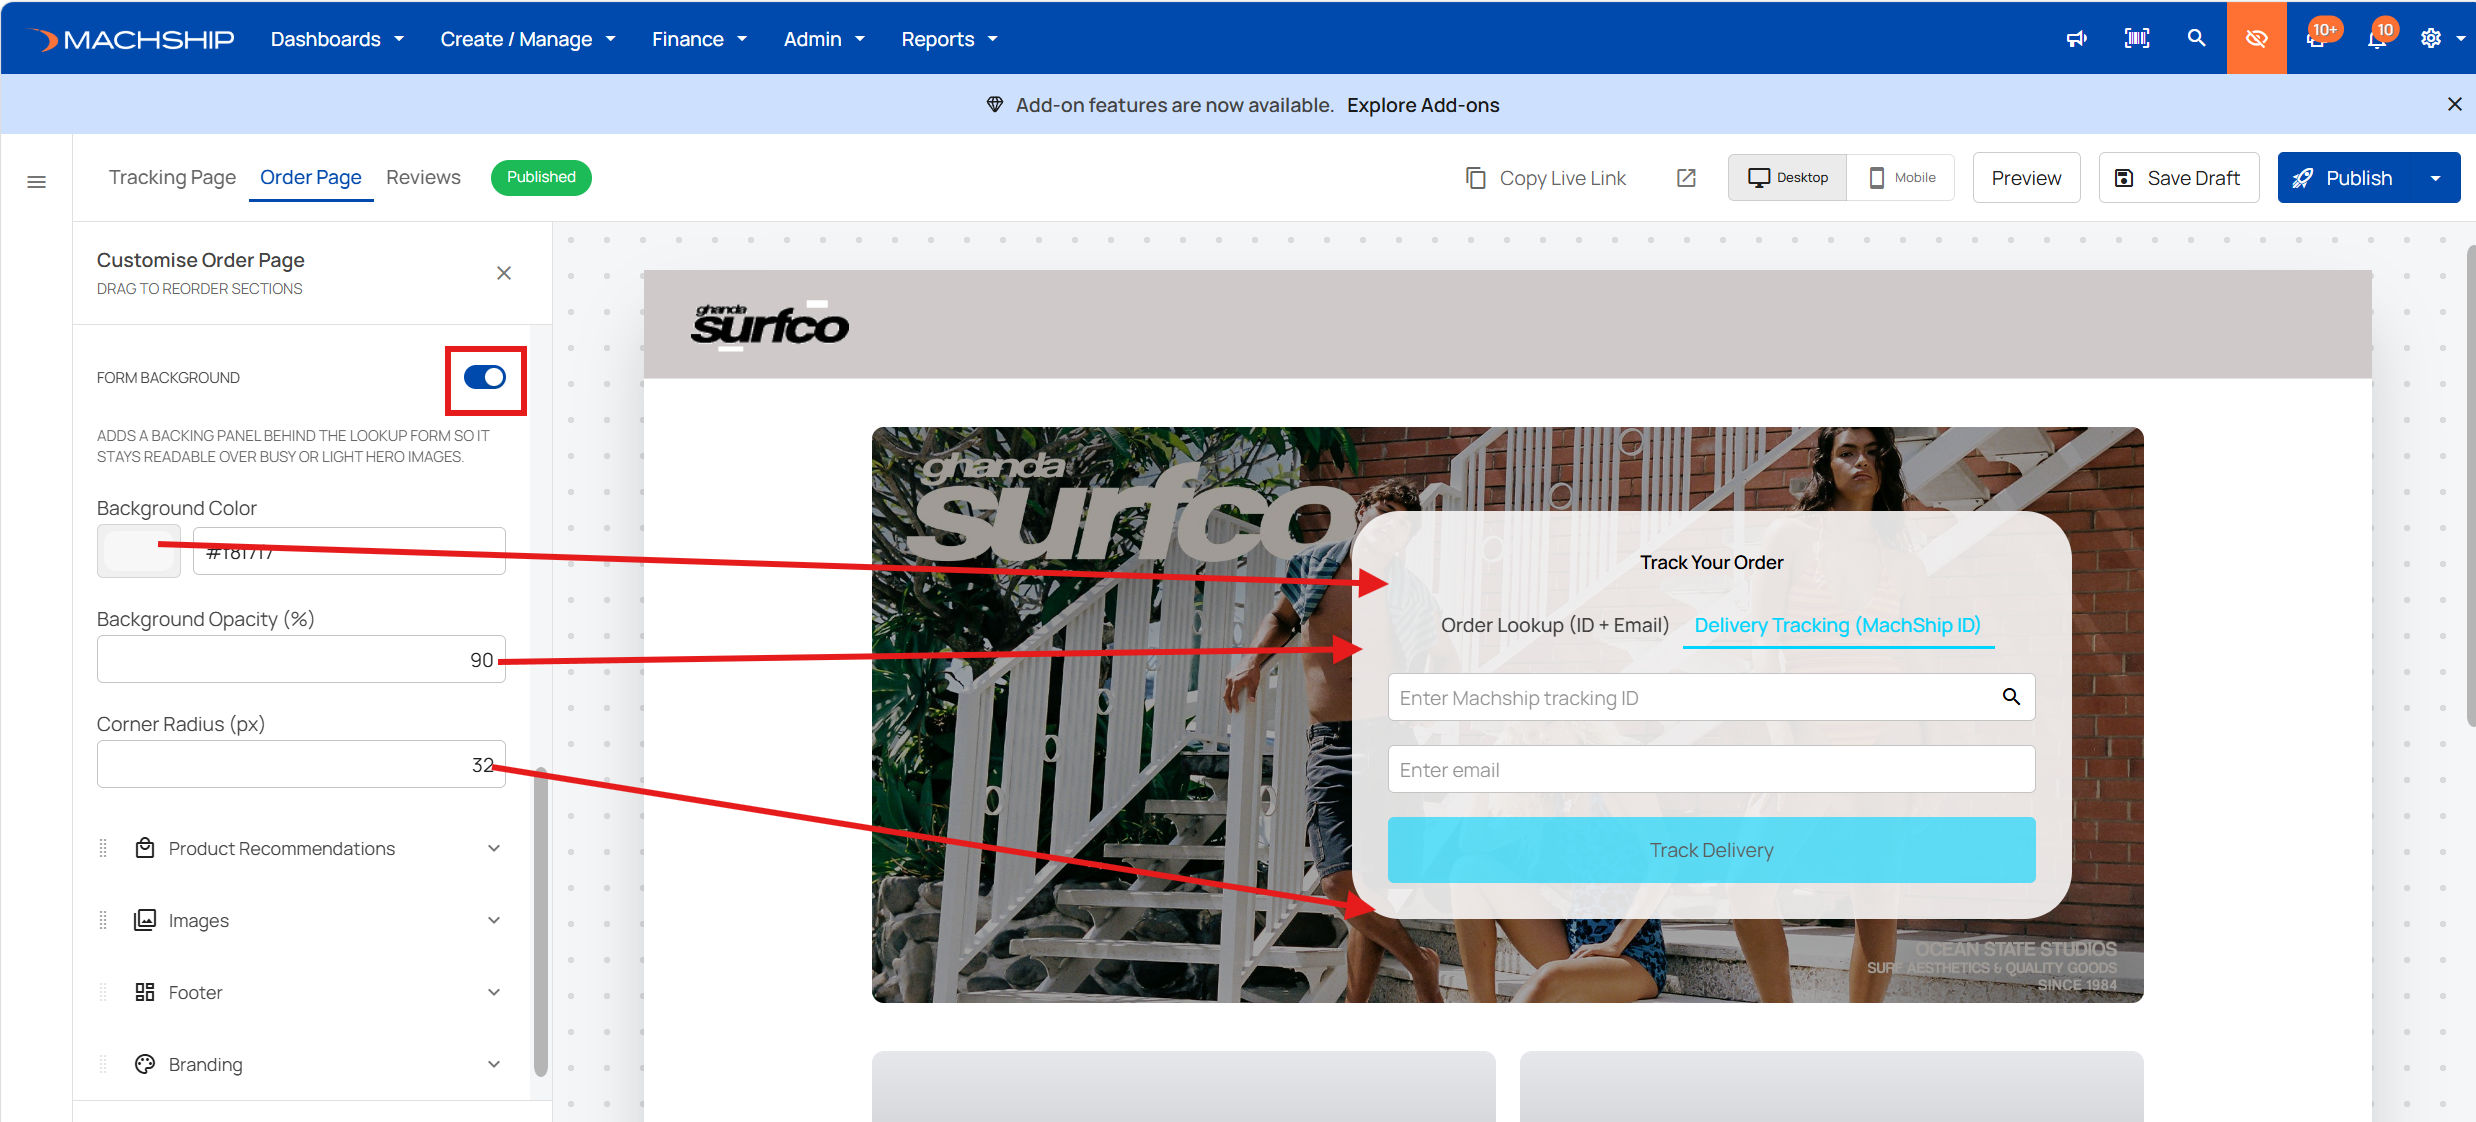The width and height of the screenshot is (2476, 1122).
Task: Toggle the hamburger sidebar menu
Action: click(x=36, y=182)
